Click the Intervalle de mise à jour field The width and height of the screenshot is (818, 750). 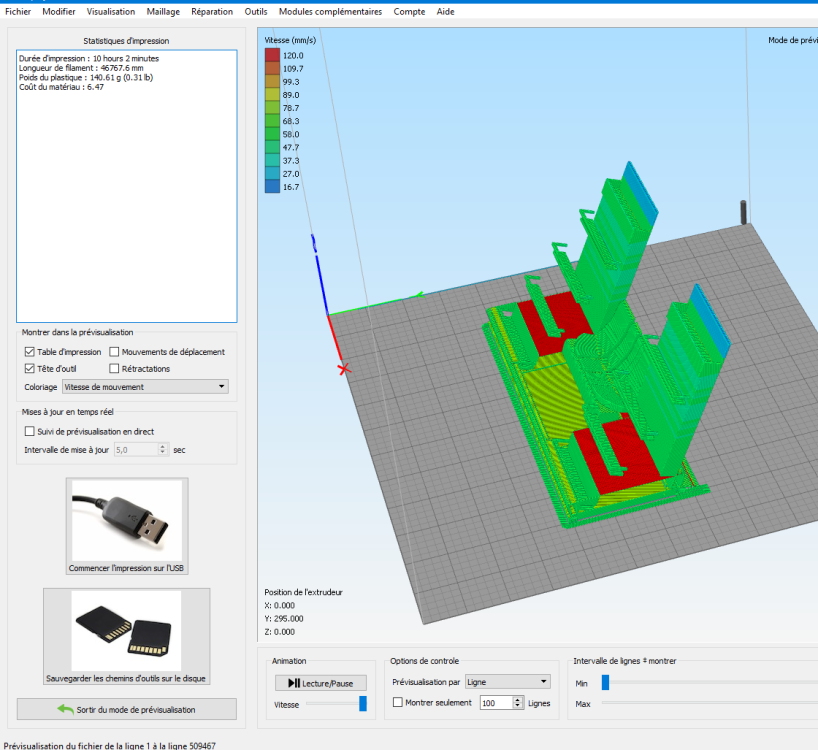136,450
